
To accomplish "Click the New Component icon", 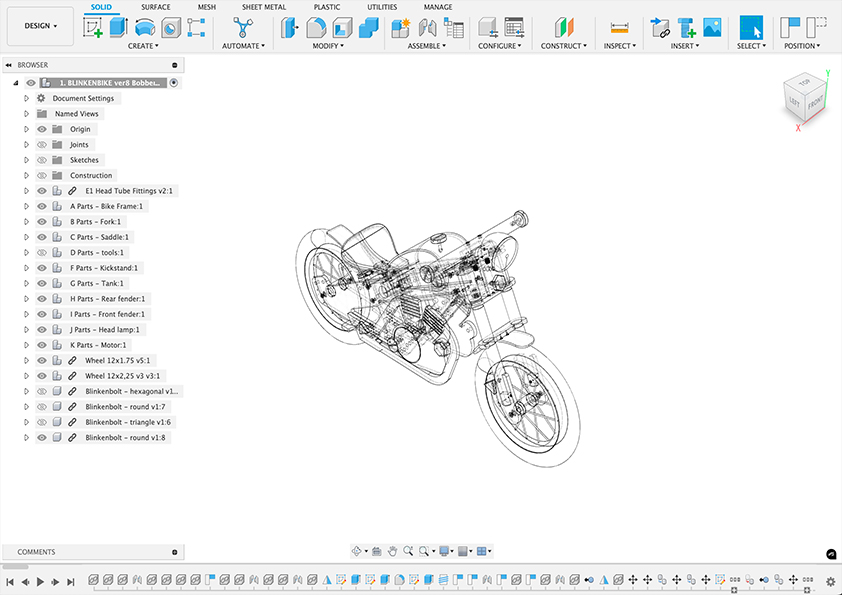I will coord(401,27).
